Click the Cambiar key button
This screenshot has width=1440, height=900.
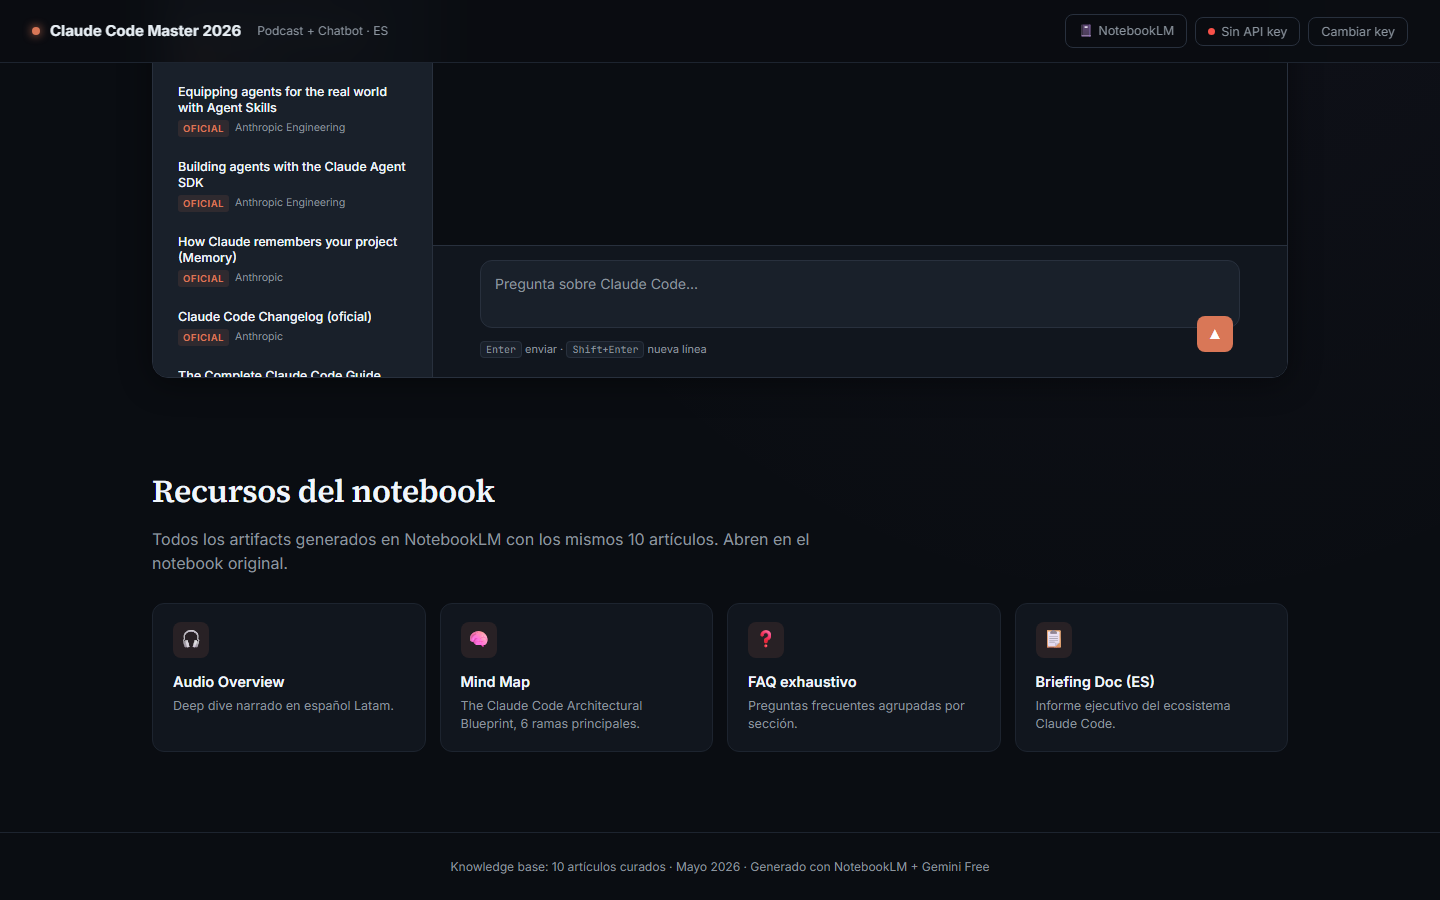(1357, 32)
